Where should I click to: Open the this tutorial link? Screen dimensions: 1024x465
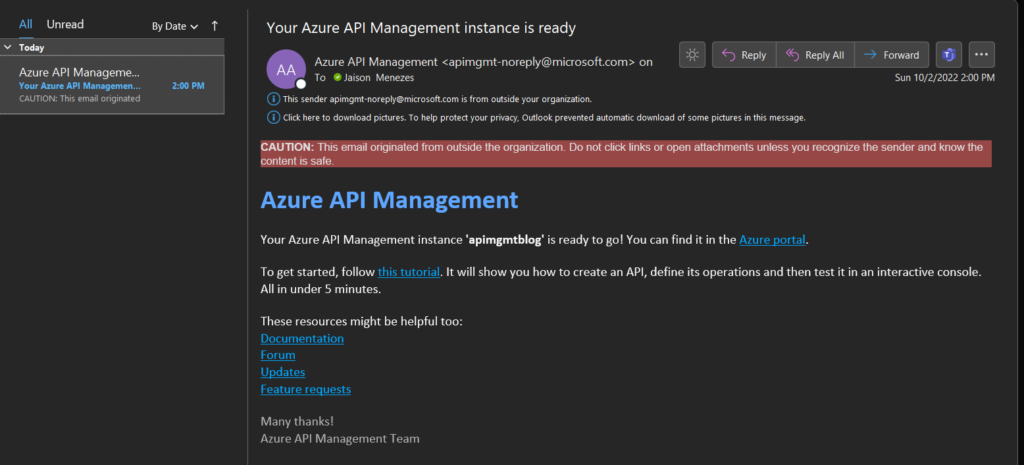[409, 272]
